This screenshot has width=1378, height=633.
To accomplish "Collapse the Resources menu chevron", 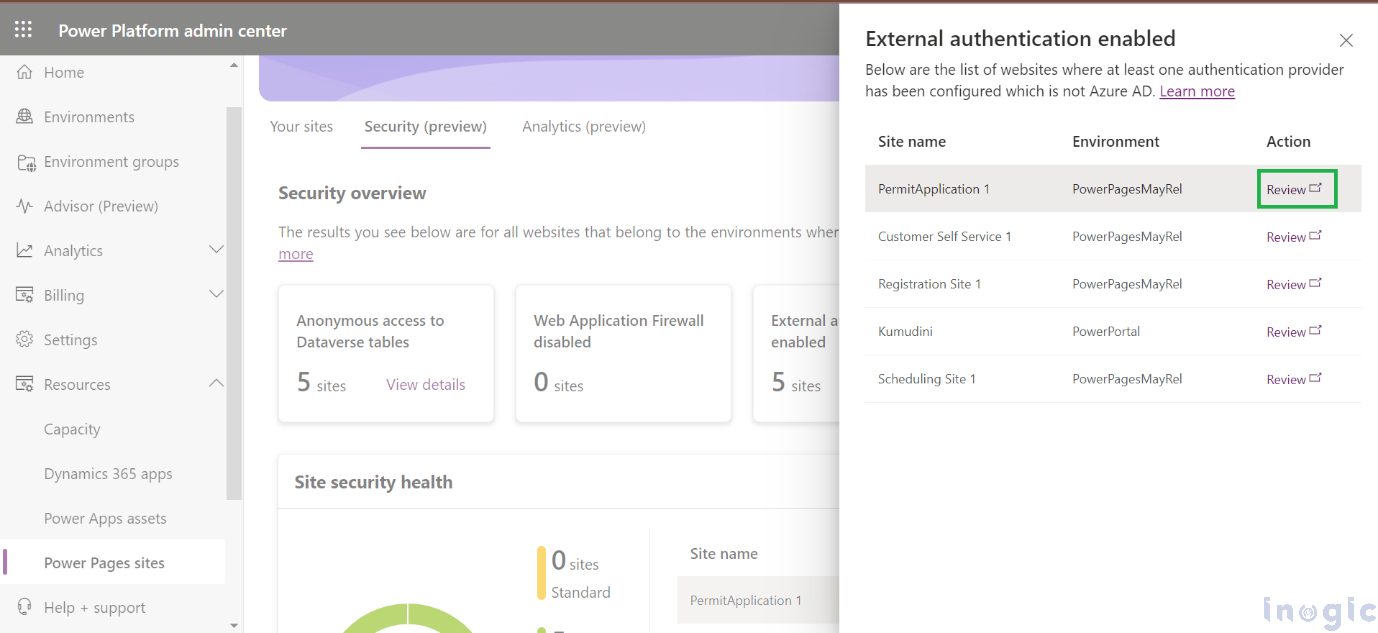I will coord(216,383).
